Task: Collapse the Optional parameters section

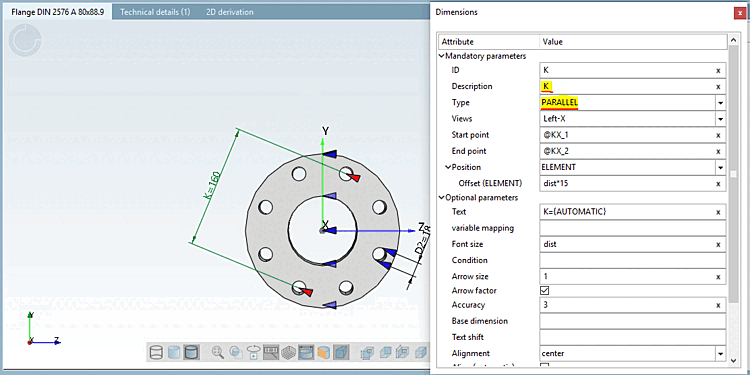Action: [441, 197]
